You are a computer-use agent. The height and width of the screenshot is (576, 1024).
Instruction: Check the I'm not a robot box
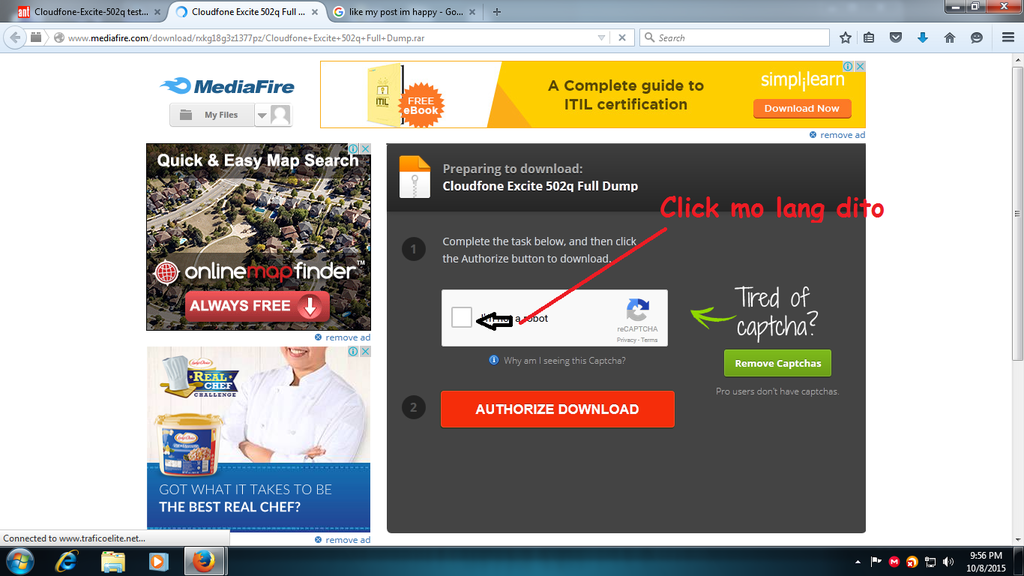click(x=461, y=318)
